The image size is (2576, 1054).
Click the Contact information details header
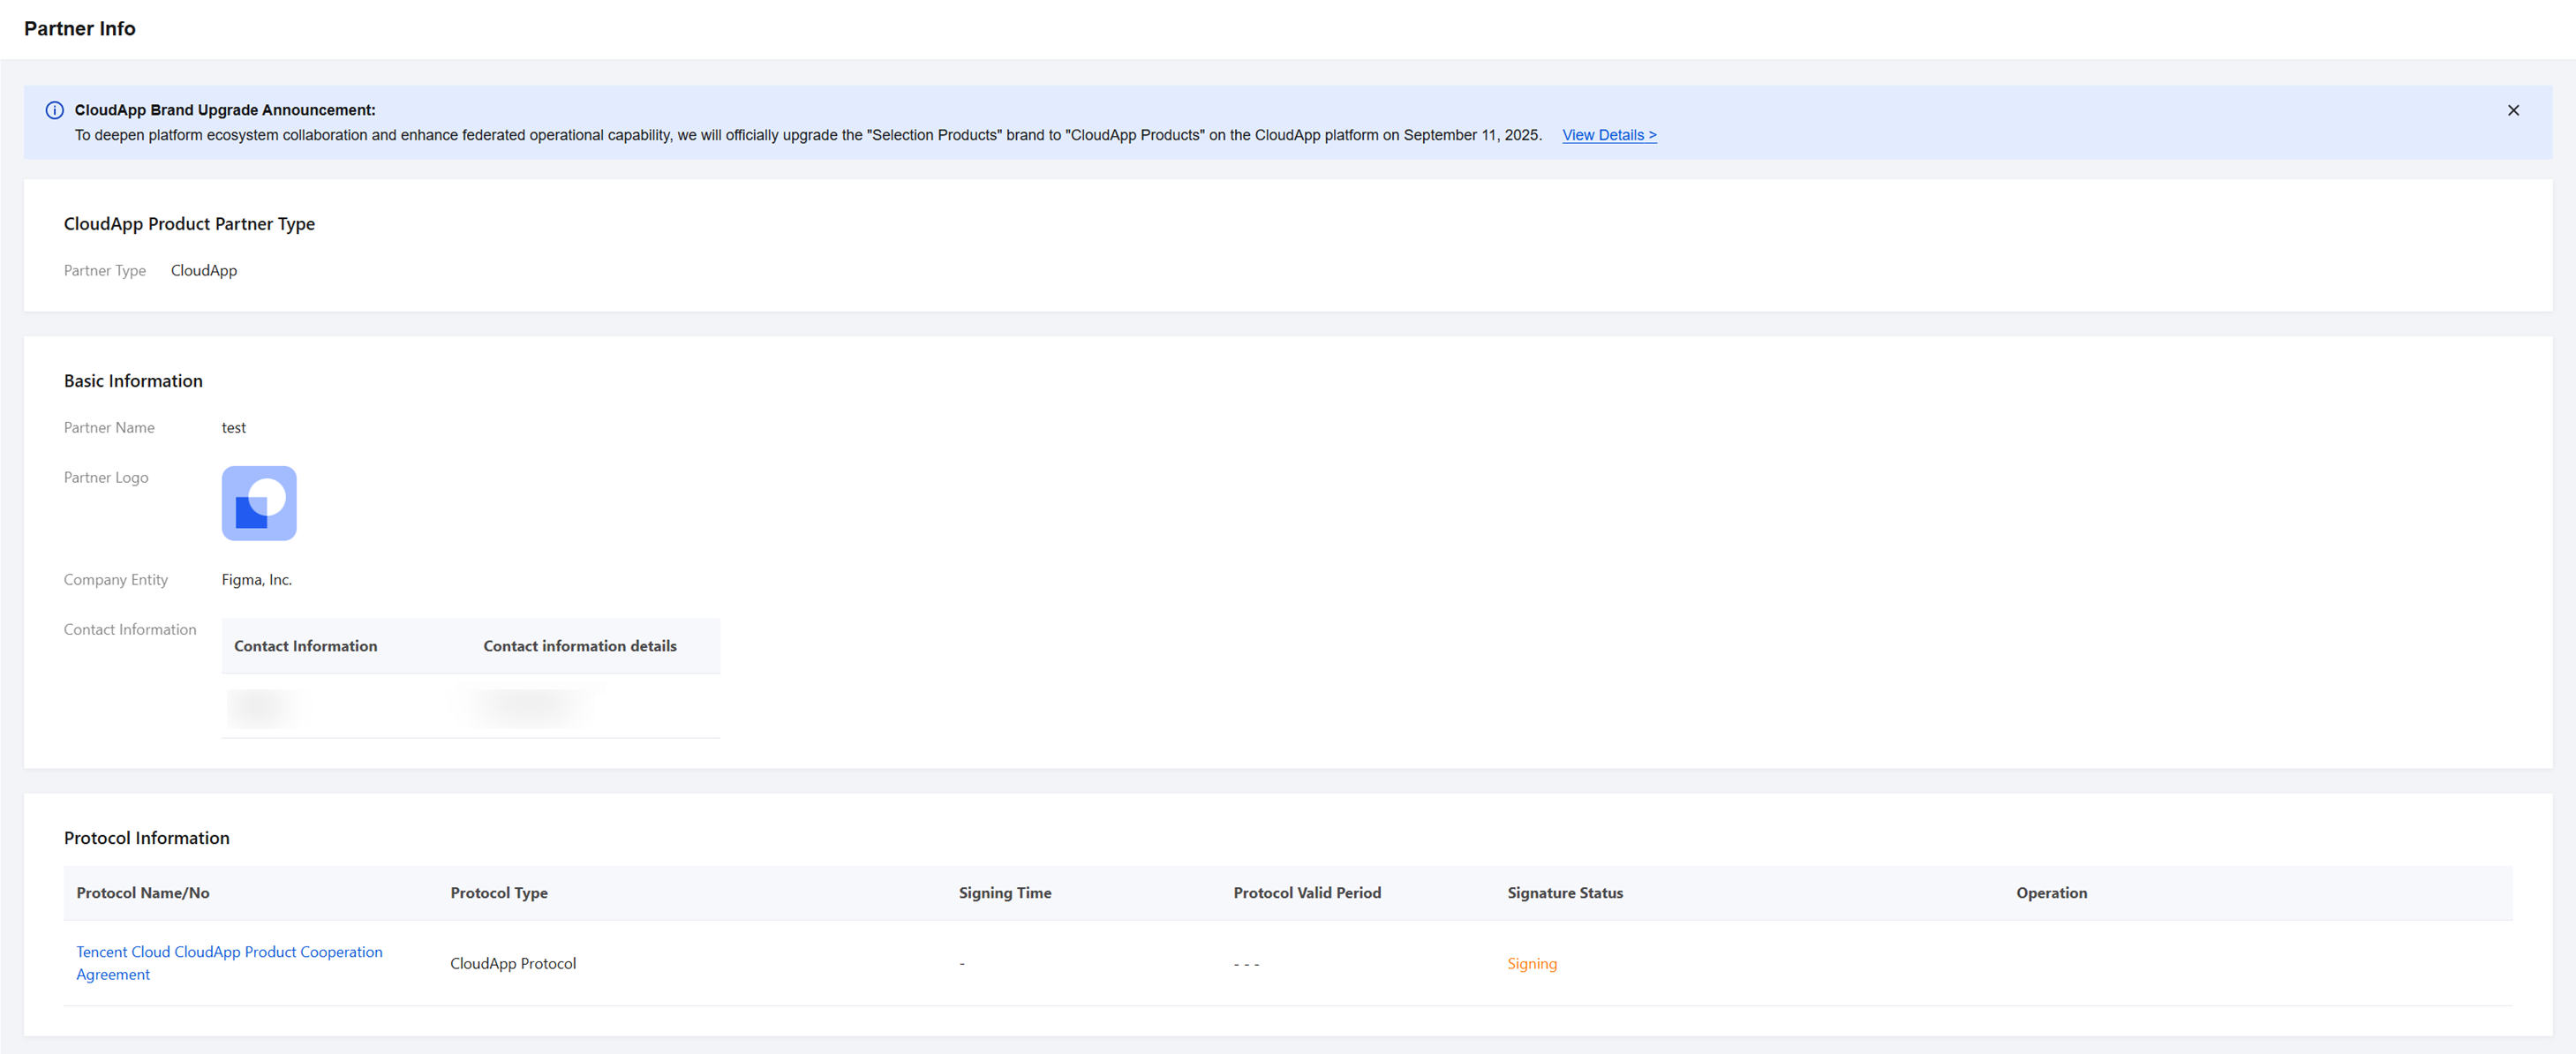[x=579, y=646]
